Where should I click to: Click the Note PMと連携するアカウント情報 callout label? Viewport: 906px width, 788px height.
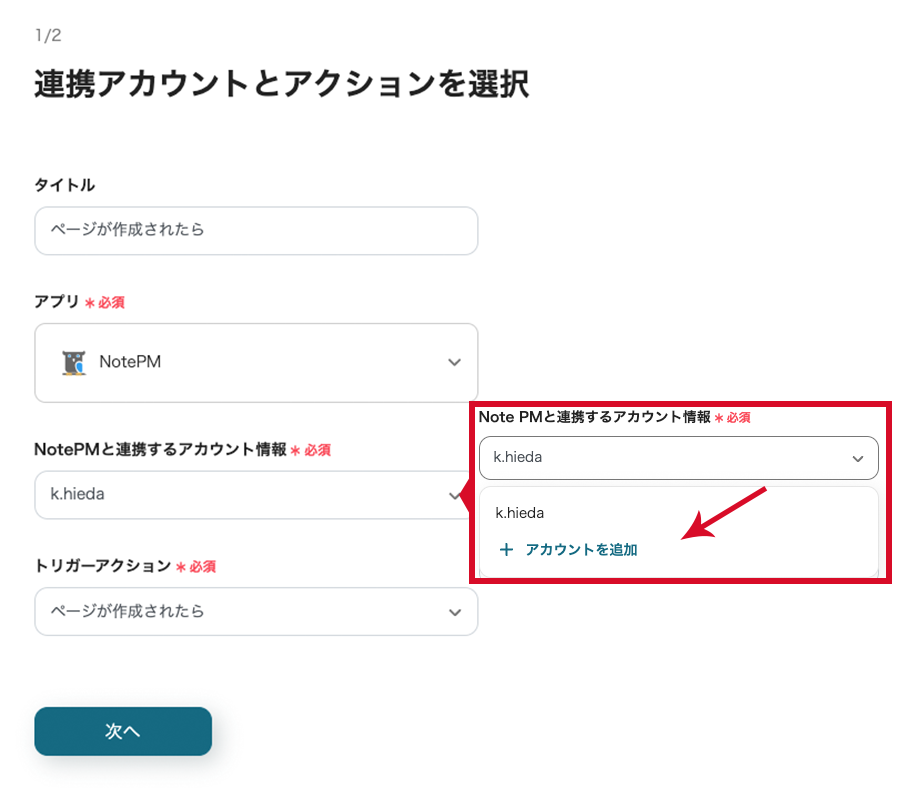pyautogui.click(x=595, y=417)
